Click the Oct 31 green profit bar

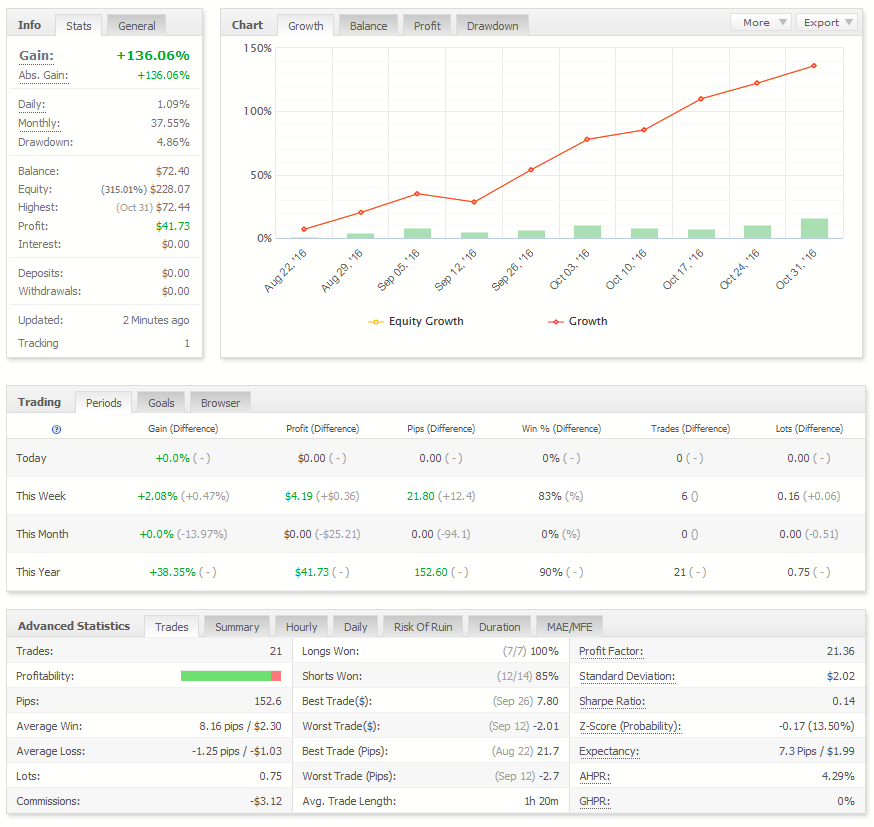pyautogui.click(x=814, y=228)
